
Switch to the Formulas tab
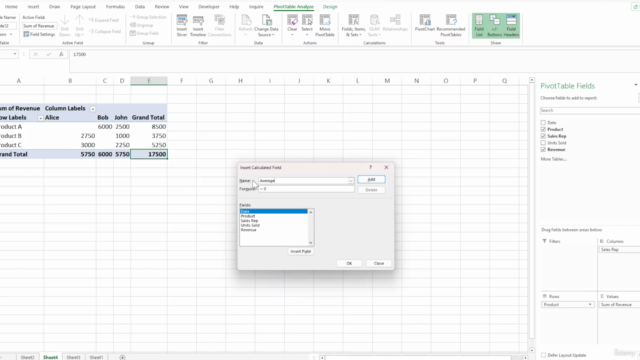(115, 7)
